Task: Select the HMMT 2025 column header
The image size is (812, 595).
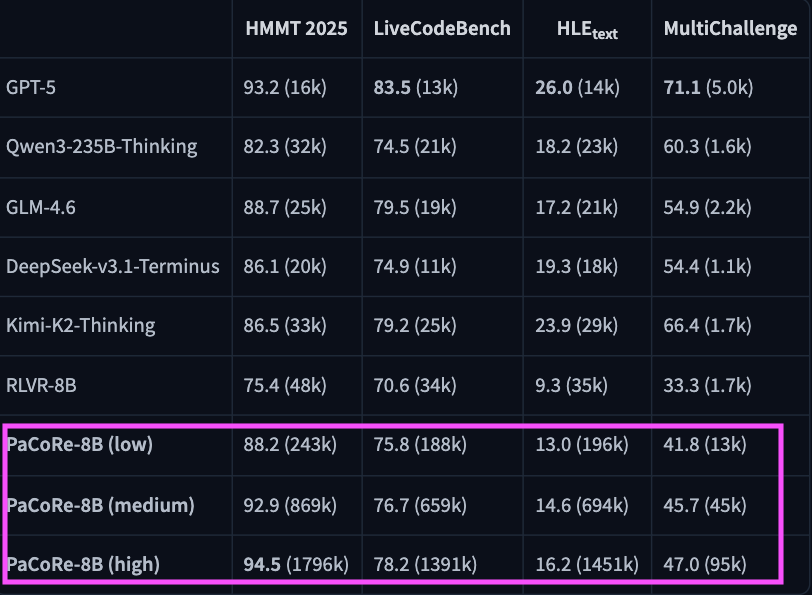Action: 296,28
